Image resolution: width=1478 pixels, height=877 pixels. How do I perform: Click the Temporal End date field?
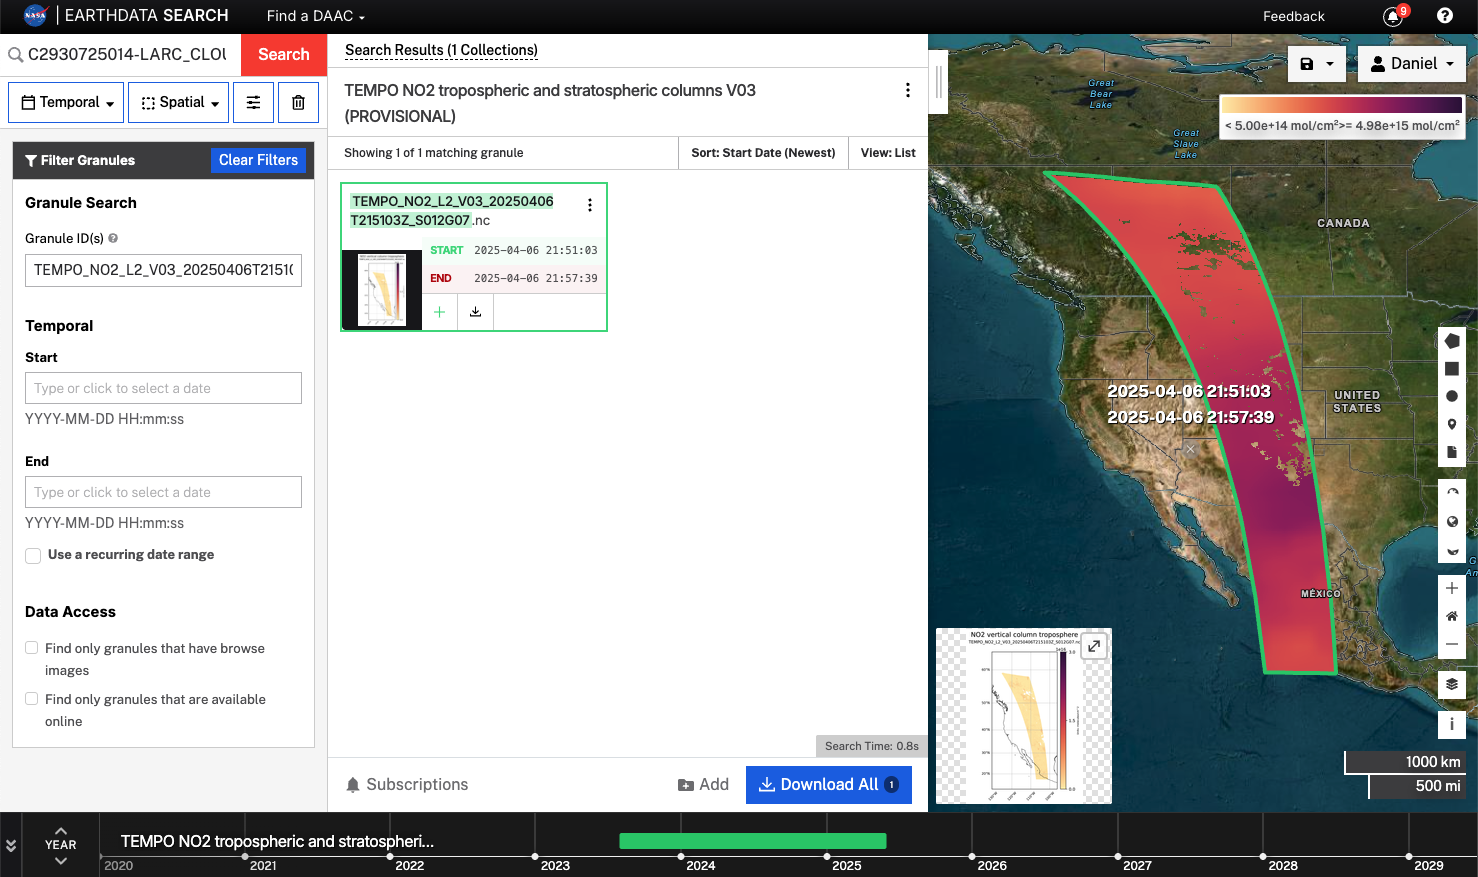pyautogui.click(x=163, y=492)
